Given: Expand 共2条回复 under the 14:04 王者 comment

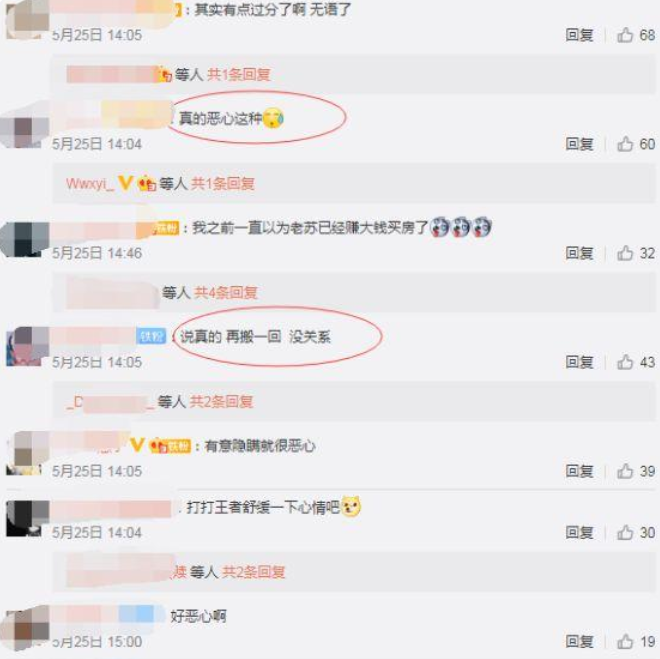Looking at the screenshot, I should 253,572.
